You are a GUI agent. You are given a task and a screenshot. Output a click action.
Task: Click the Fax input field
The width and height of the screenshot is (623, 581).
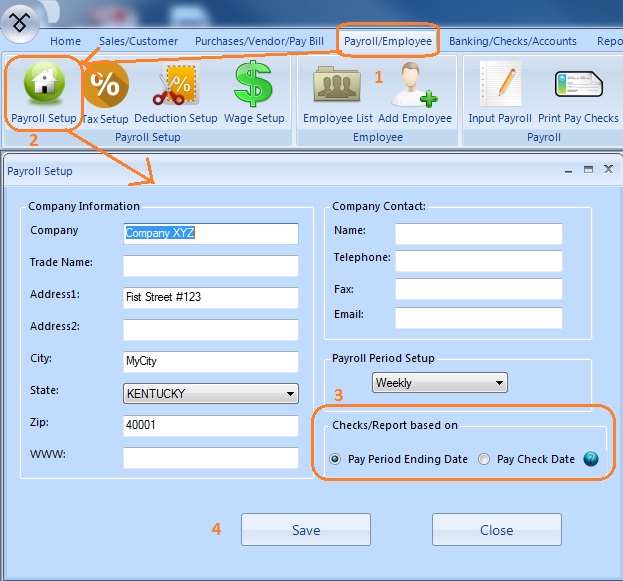(479, 289)
